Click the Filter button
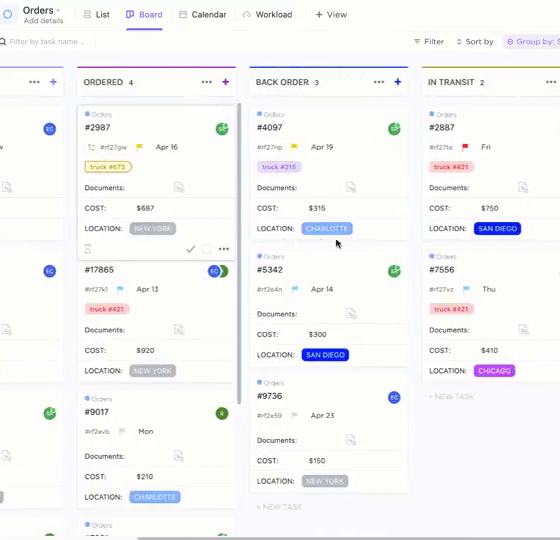Screen dimensions: 560x540 (x=429, y=42)
